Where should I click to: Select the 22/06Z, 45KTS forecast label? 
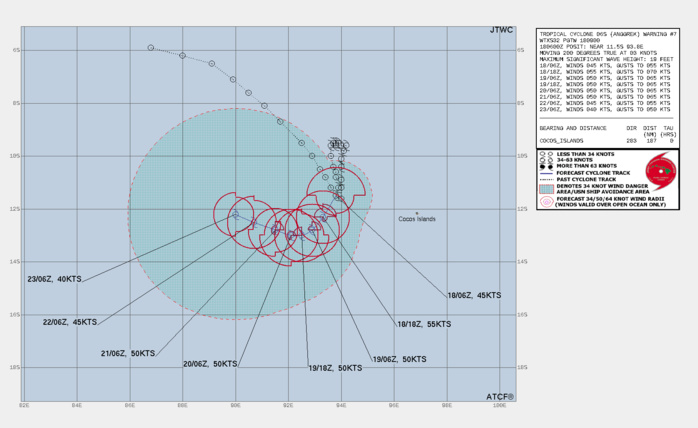point(70,322)
